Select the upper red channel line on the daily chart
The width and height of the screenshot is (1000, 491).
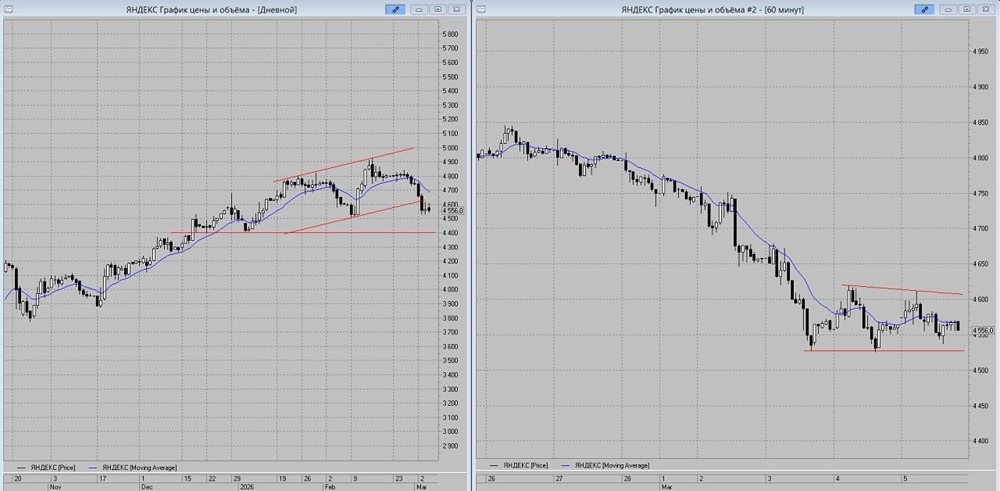point(344,165)
